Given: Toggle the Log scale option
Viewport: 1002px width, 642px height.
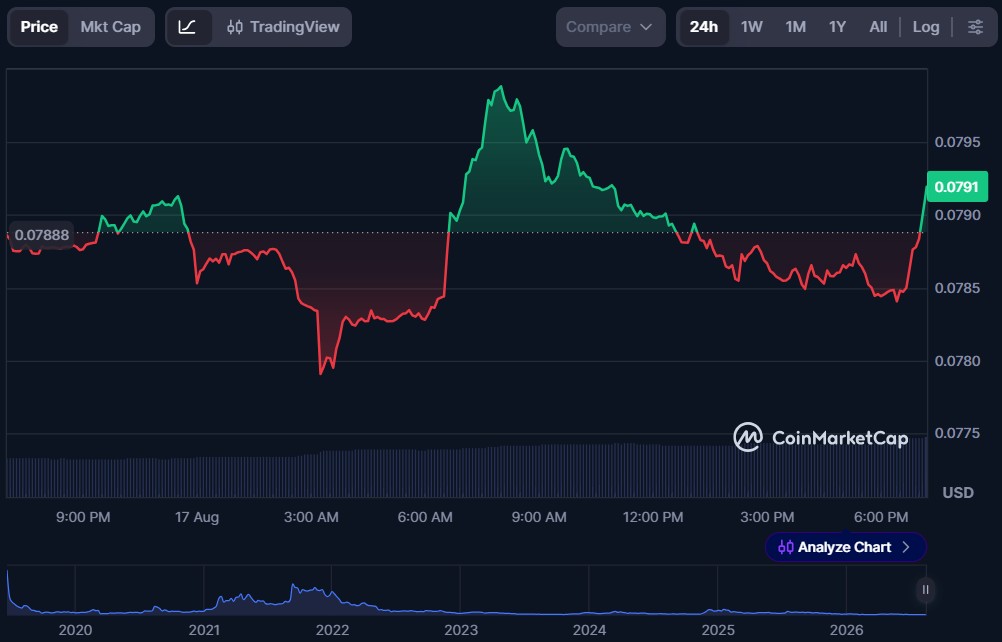Looking at the screenshot, I should pyautogui.click(x=926, y=27).
